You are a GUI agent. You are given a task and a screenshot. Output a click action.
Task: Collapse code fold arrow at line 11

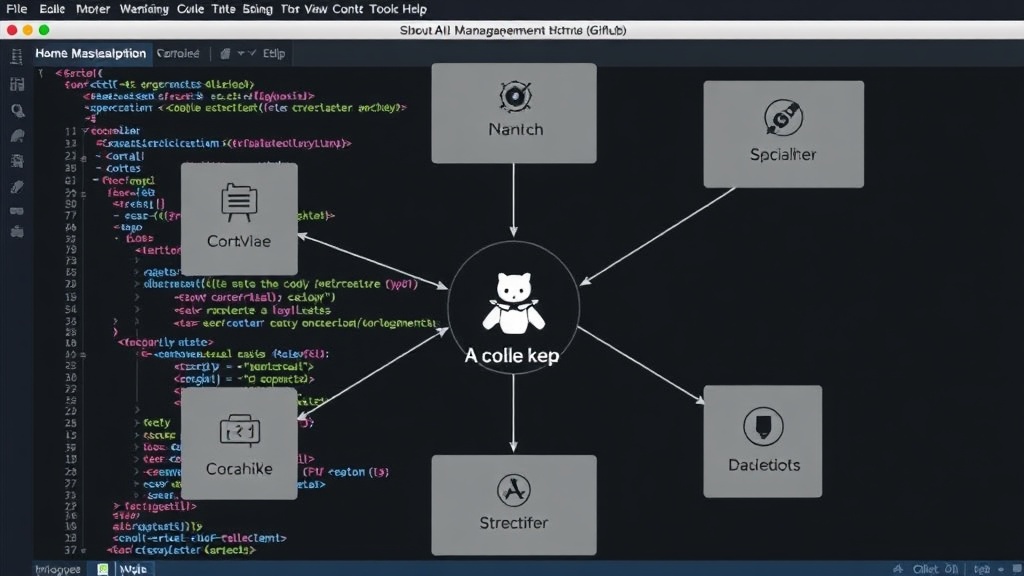pyautogui.click(x=86, y=131)
